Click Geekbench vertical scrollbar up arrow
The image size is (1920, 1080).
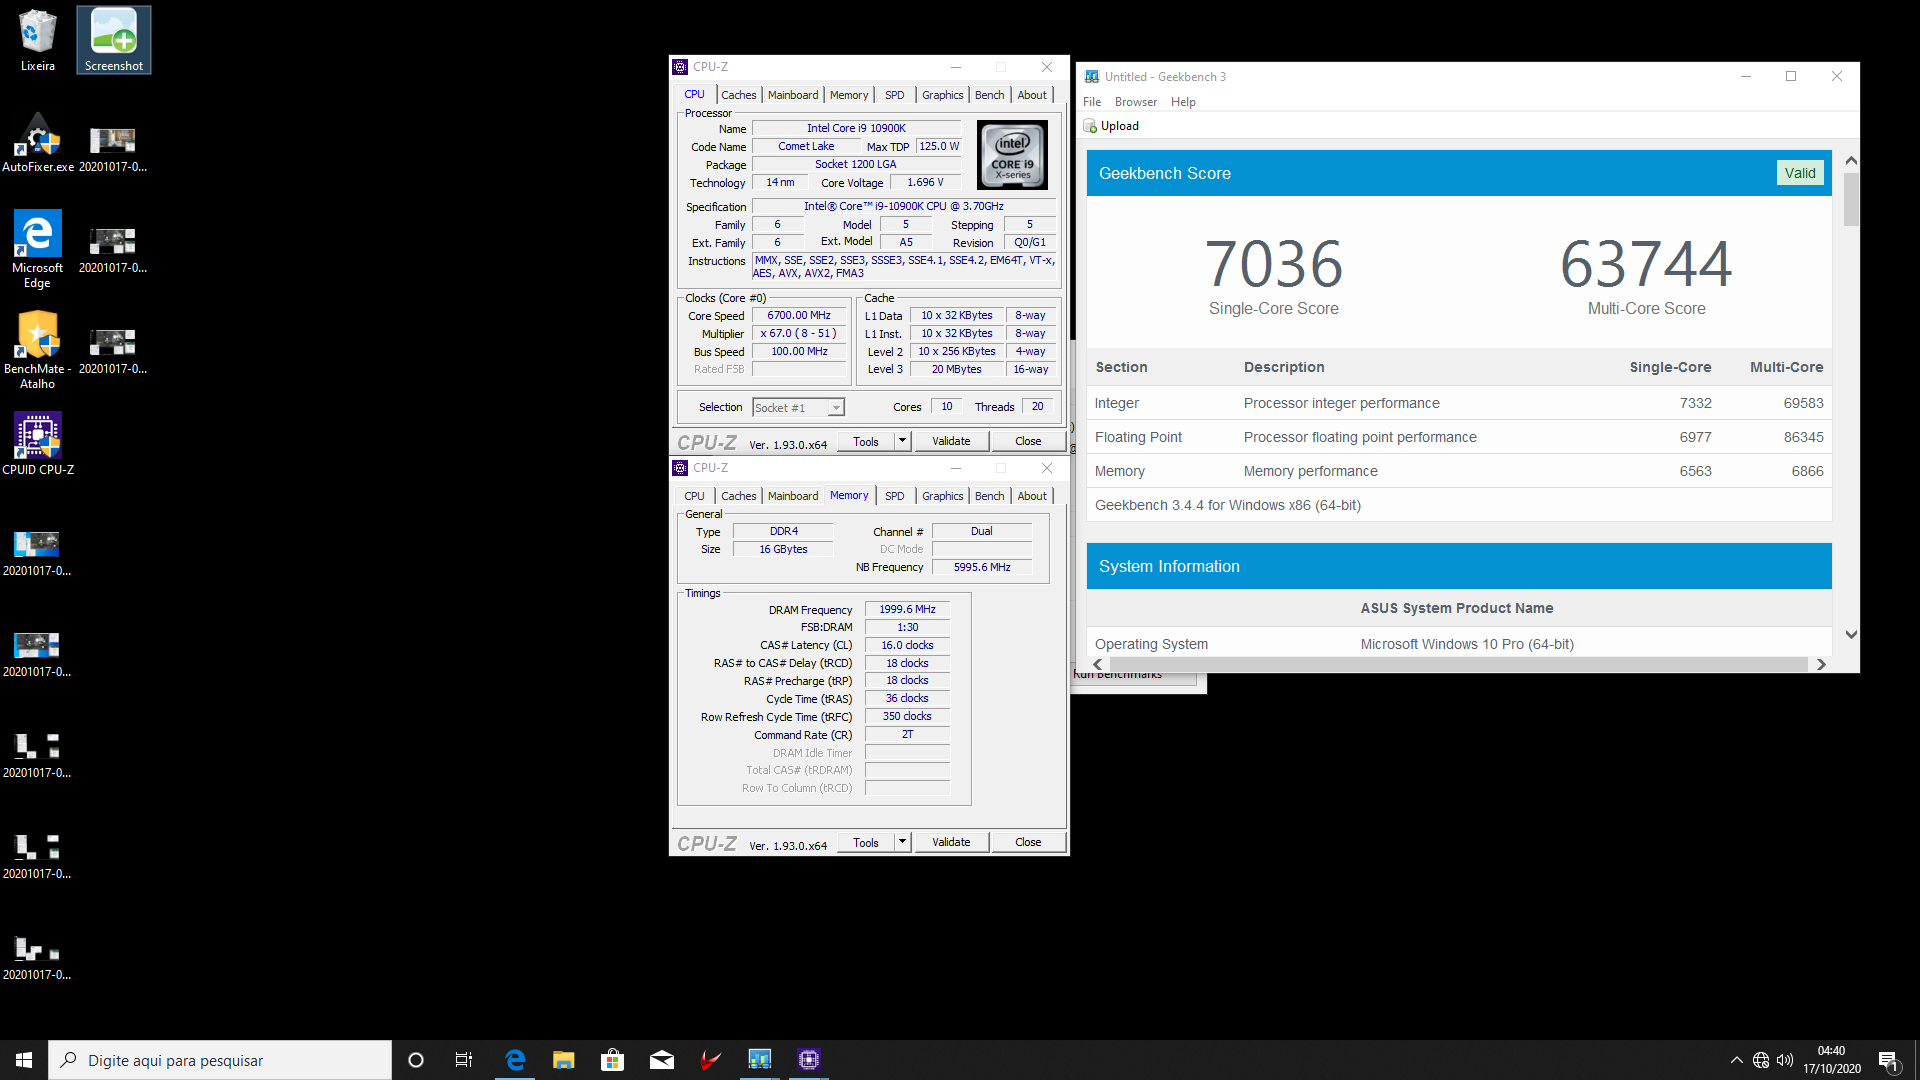click(1851, 161)
